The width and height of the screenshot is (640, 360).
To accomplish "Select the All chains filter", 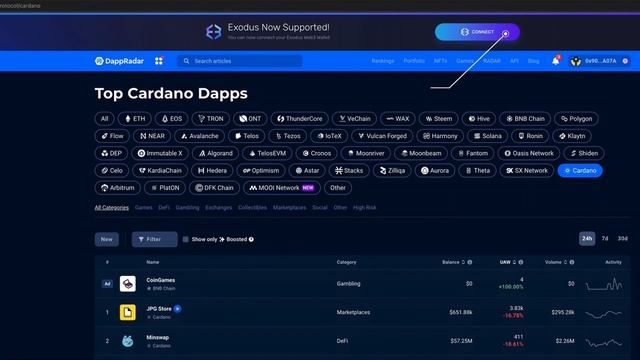I will tap(104, 119).
